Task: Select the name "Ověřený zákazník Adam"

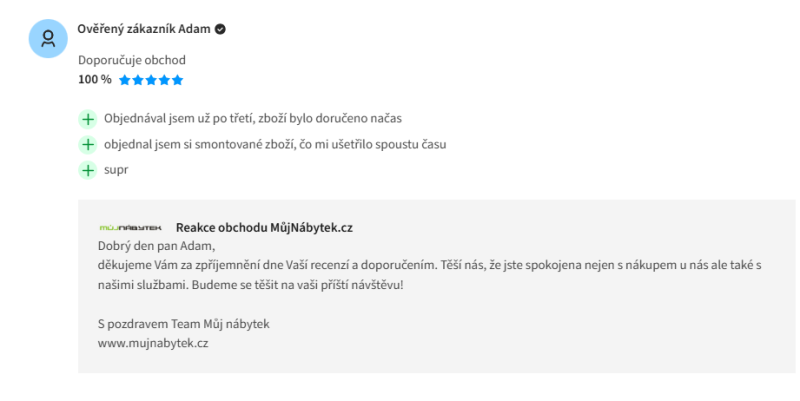Action: click(x=144, y=29)
